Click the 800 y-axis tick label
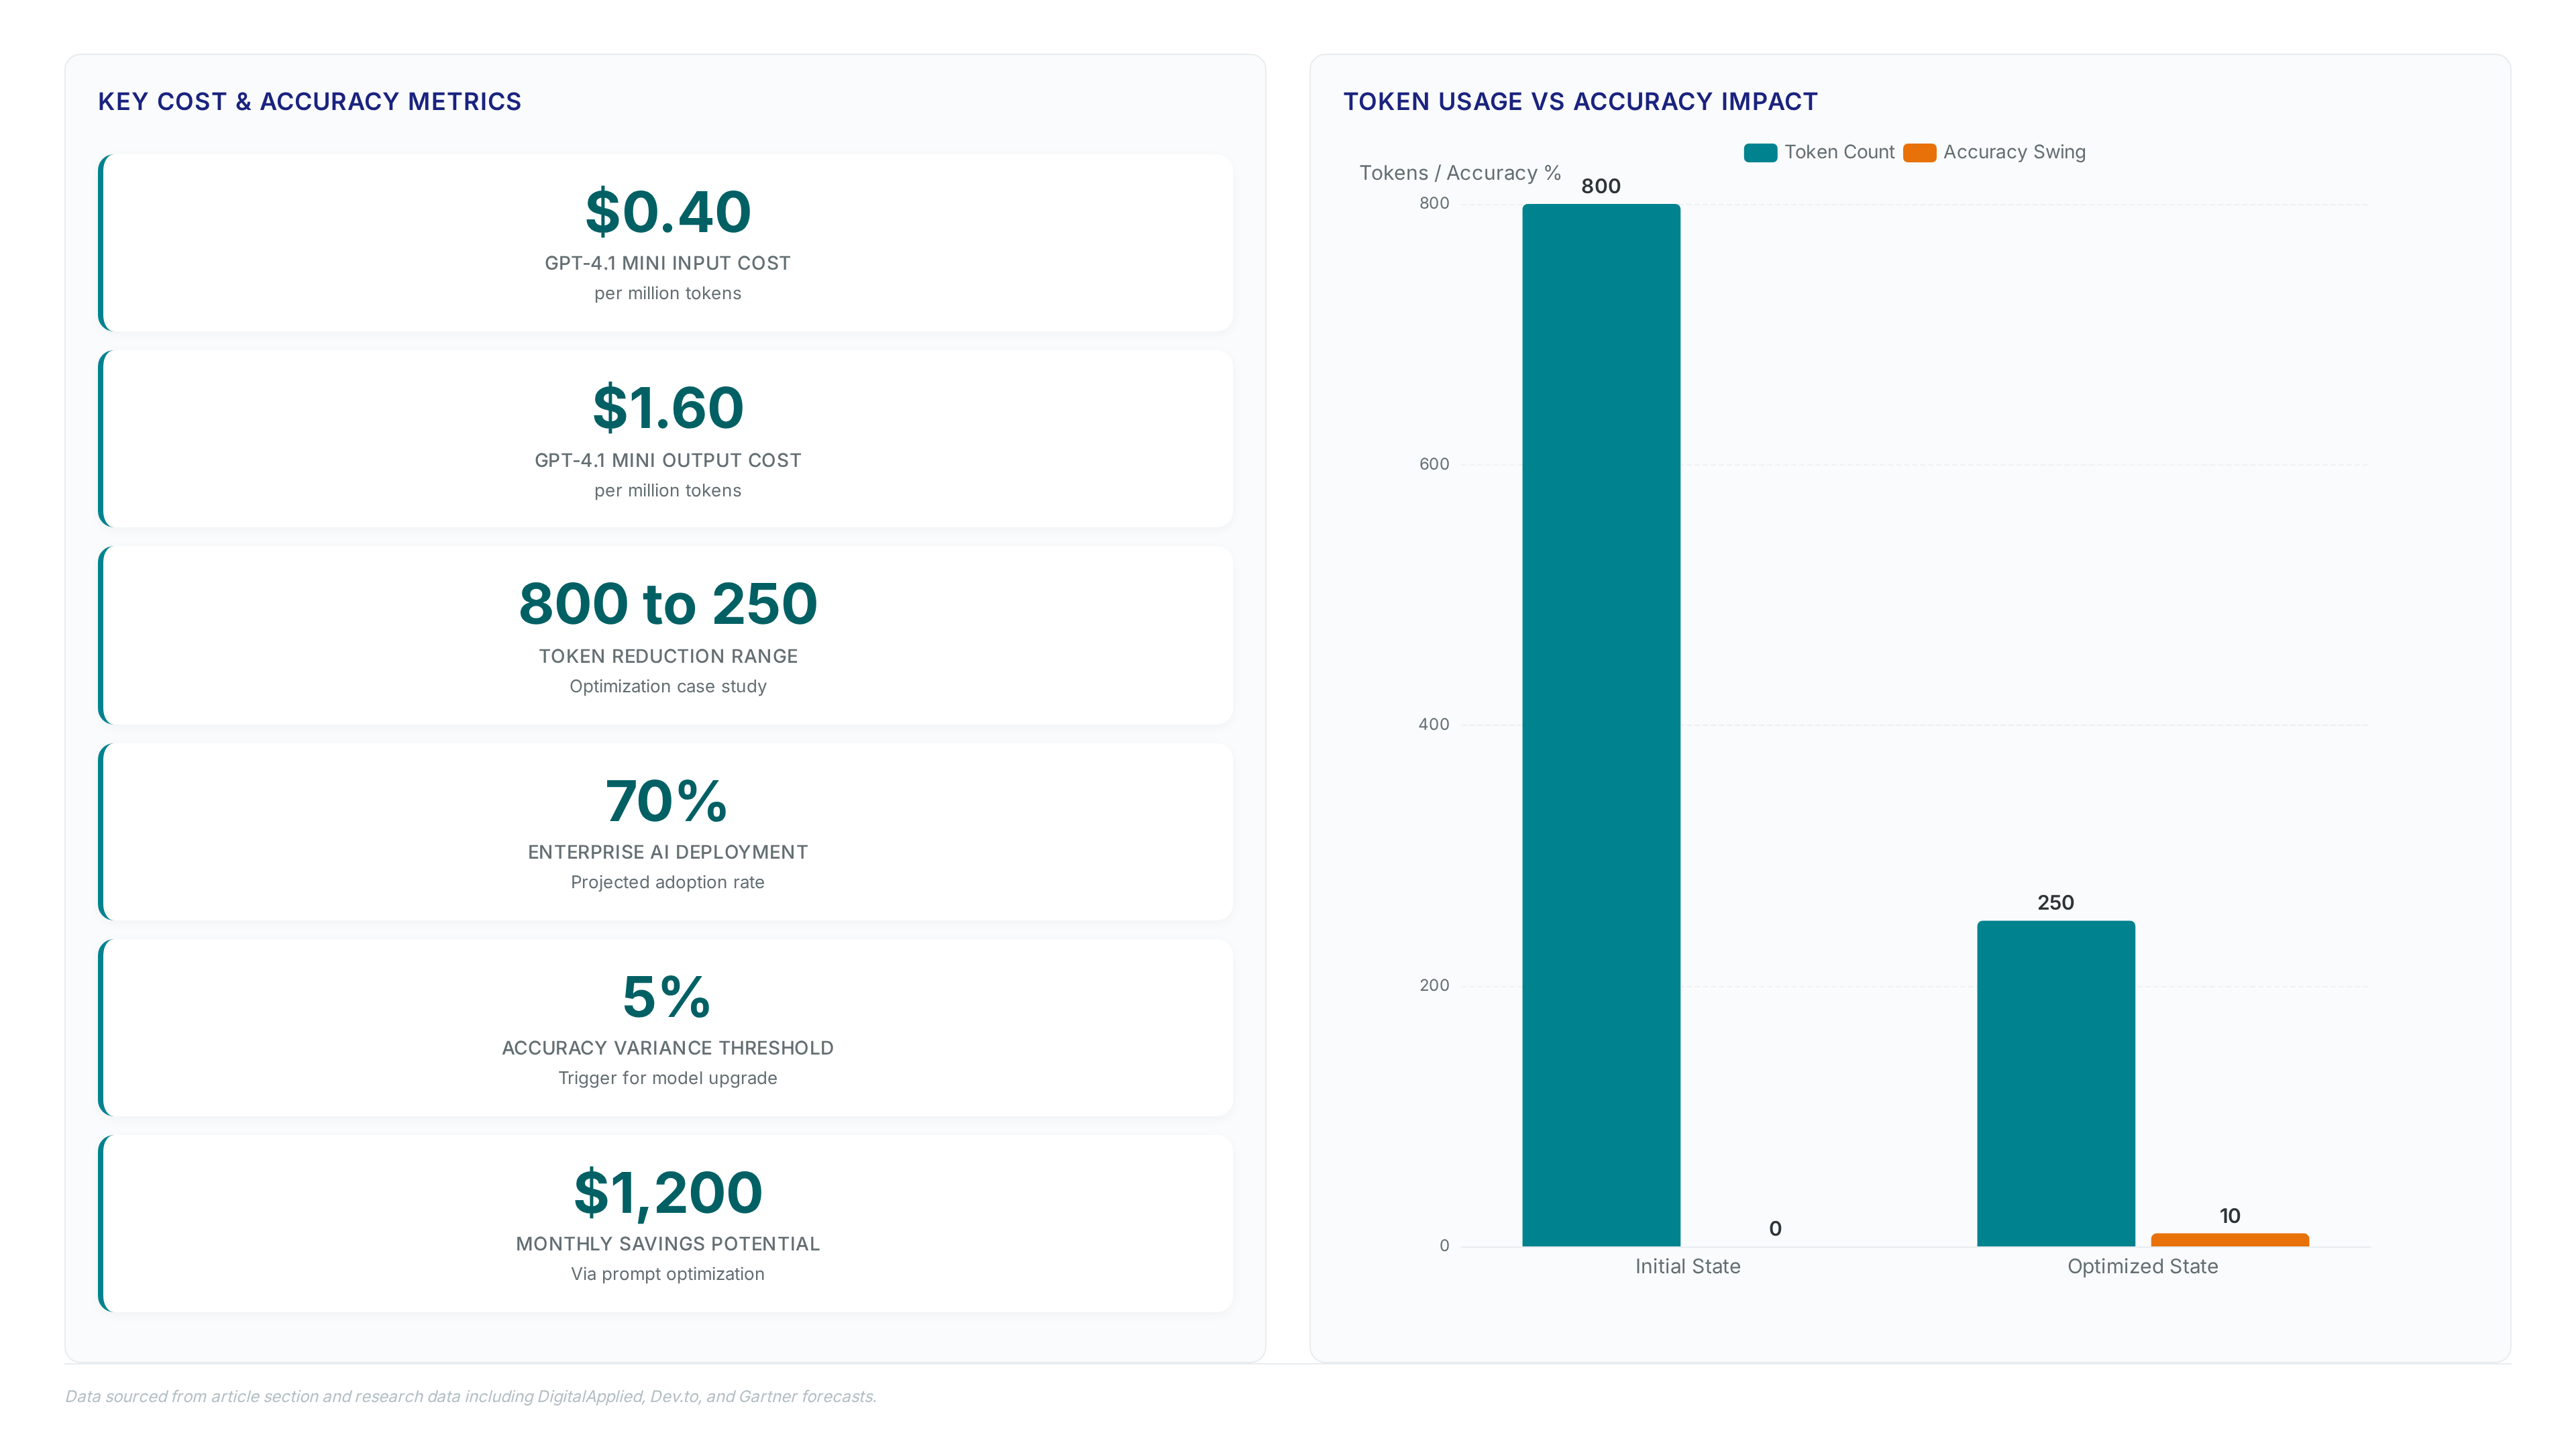Screen dimensions: 2576x1449 pos(1434,203)
